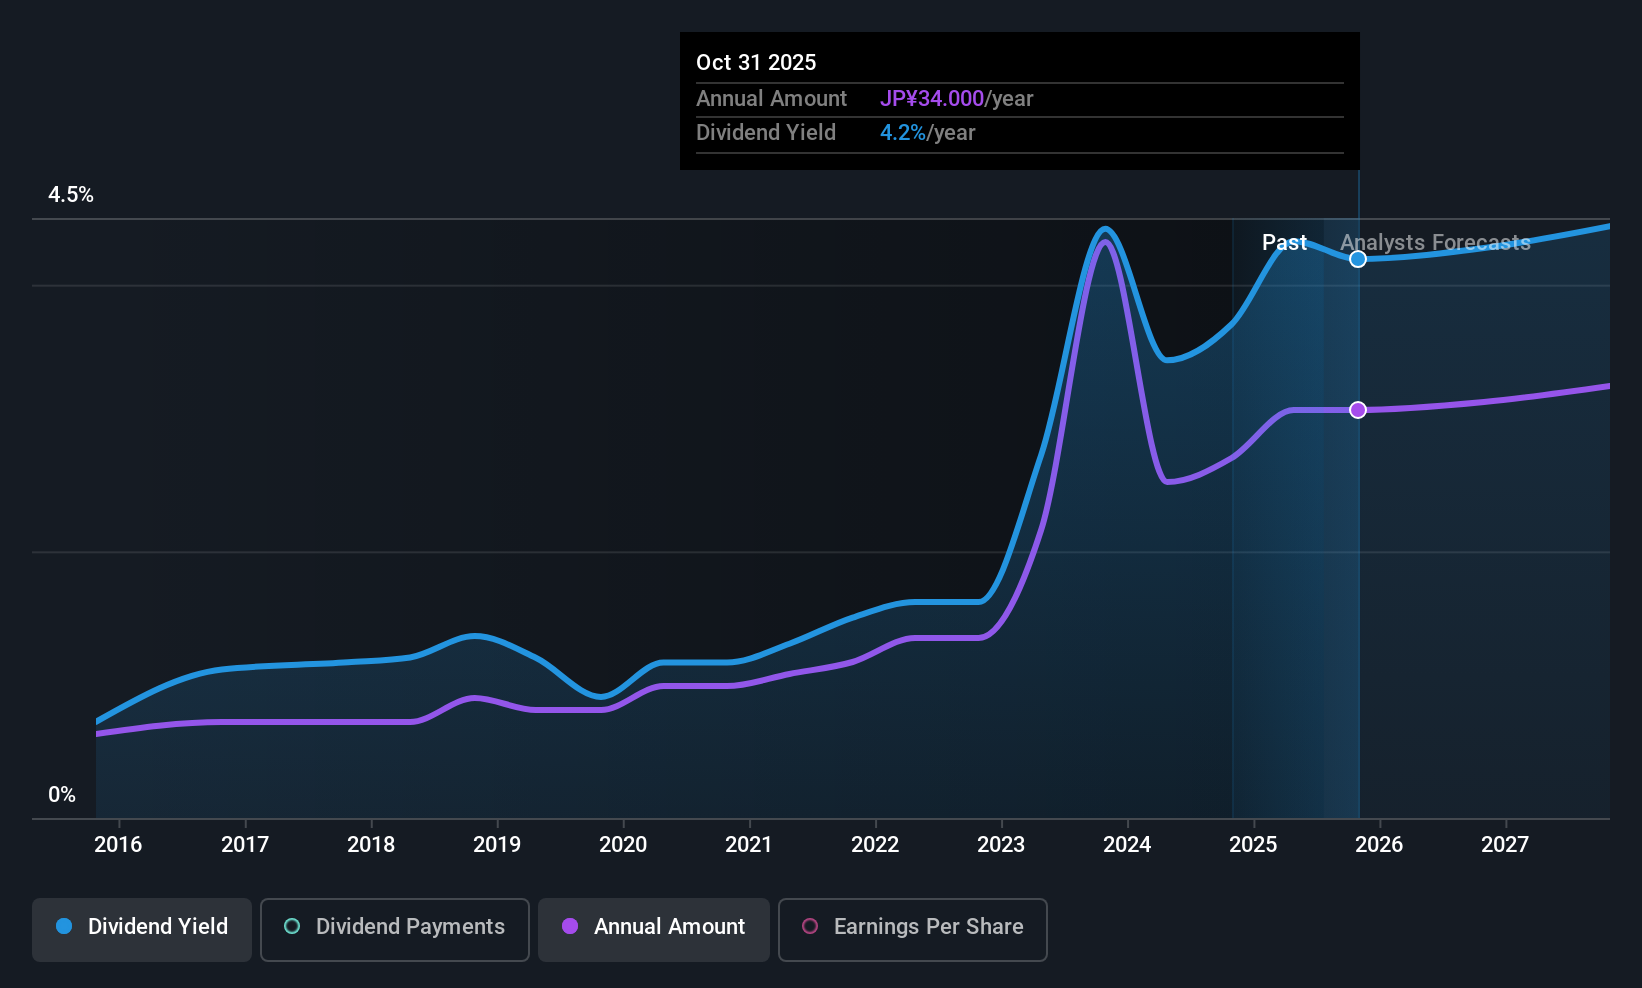Click the 2023 x-axis label

click(1001, 845)
